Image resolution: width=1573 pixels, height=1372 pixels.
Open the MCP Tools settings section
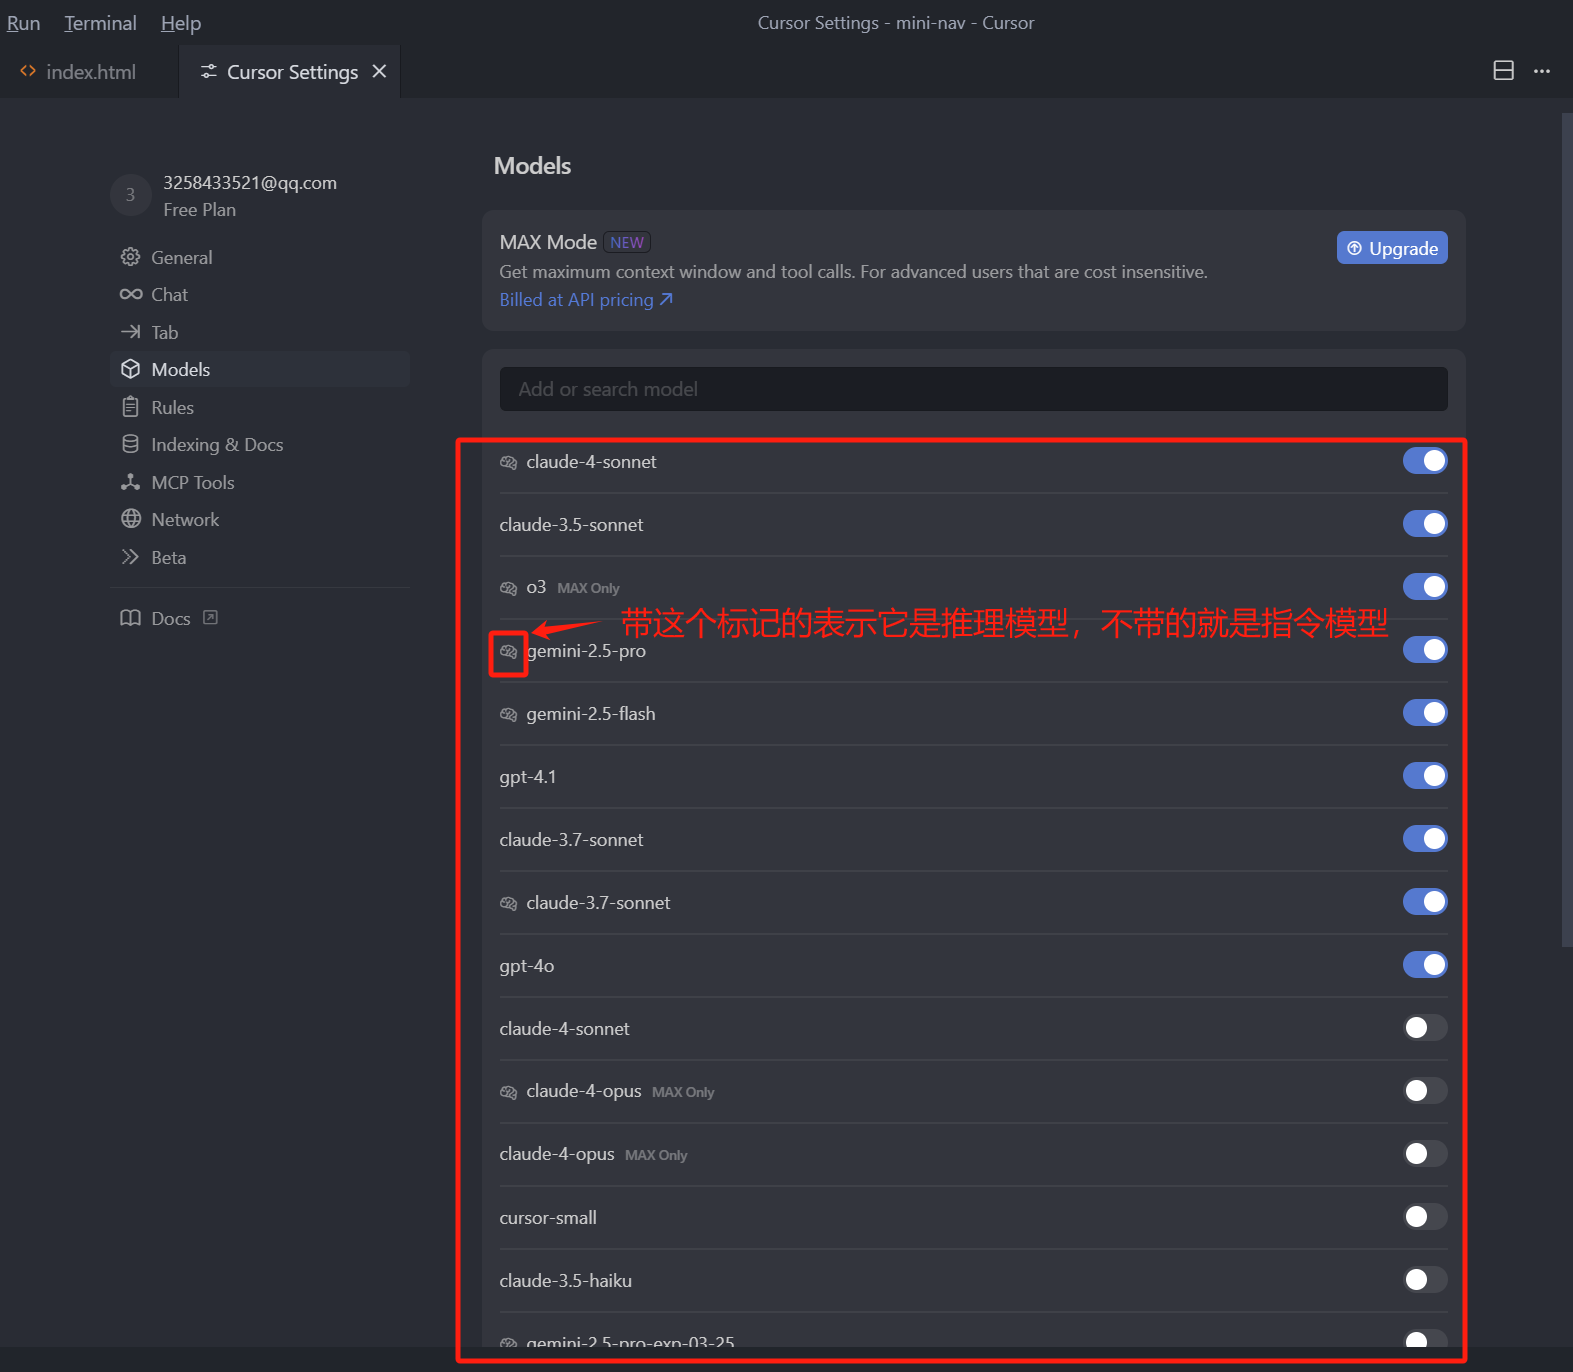coord(260,482)
